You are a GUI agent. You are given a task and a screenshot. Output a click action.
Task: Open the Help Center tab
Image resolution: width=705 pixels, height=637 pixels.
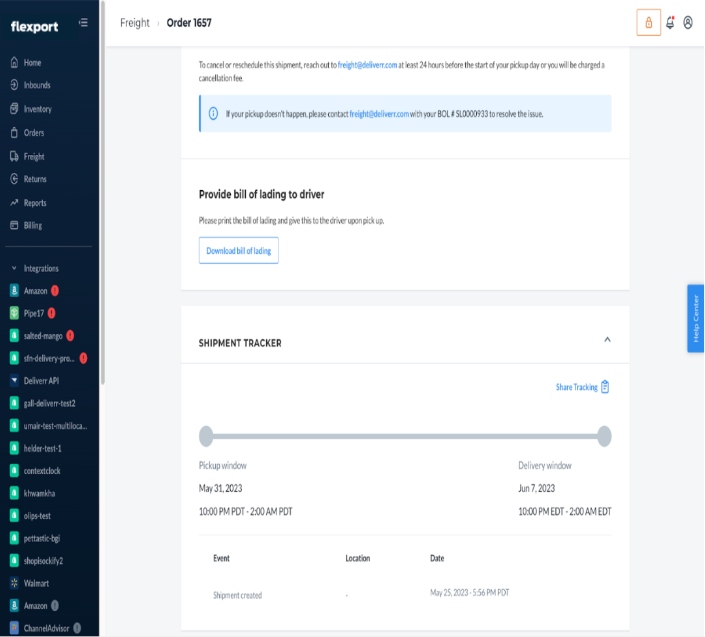696,318
